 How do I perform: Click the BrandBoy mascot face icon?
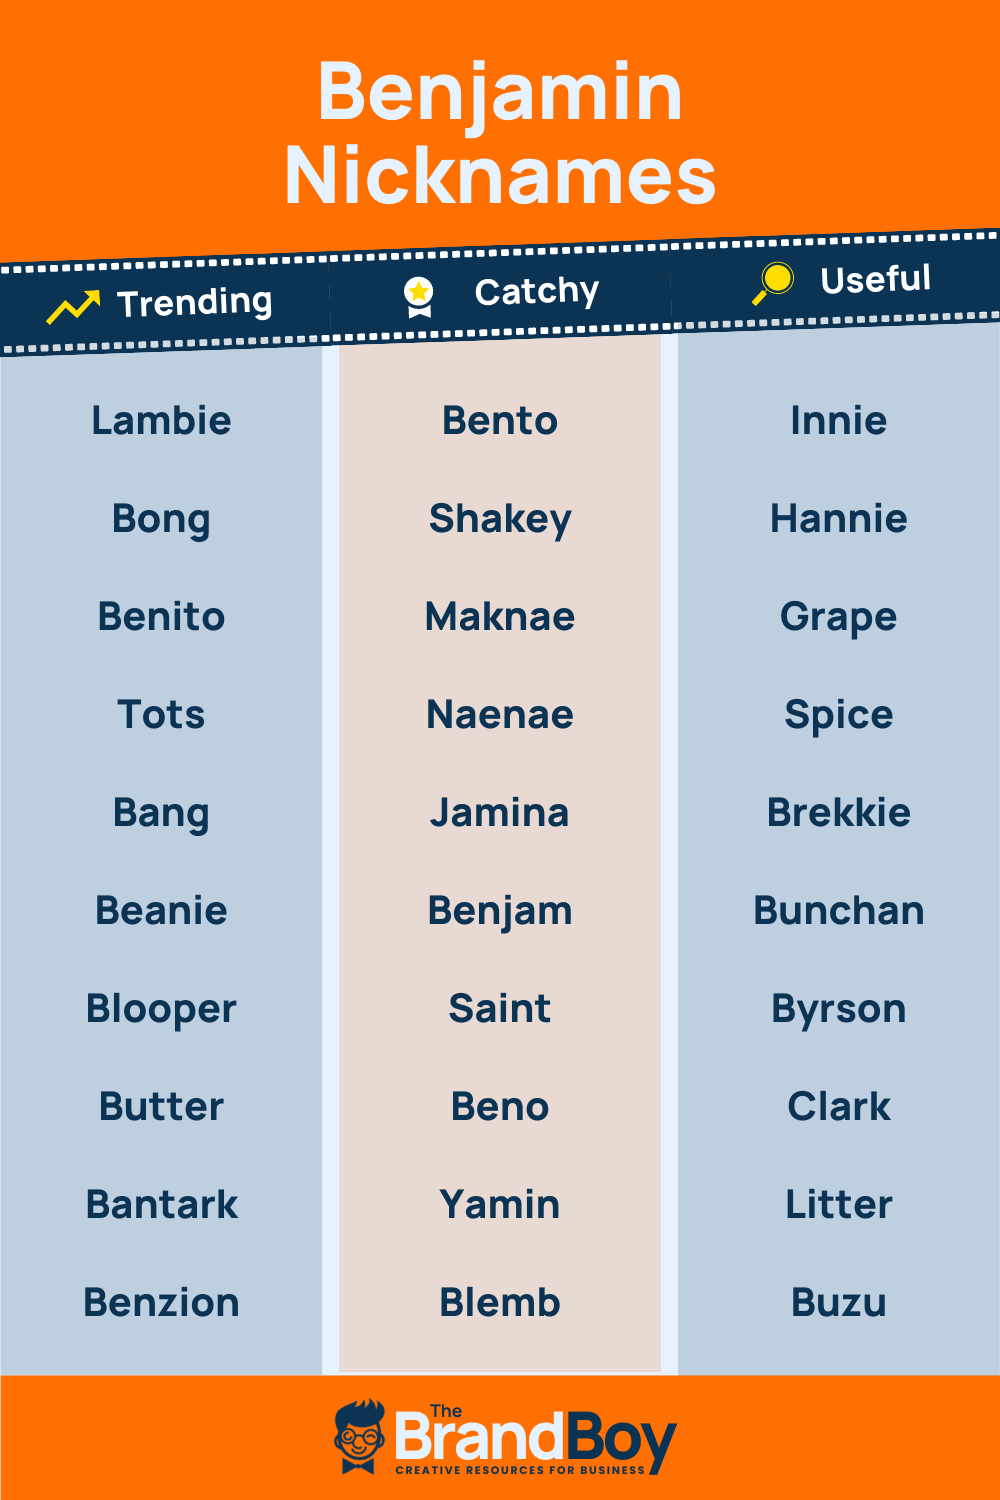[x=359, y=1436]
